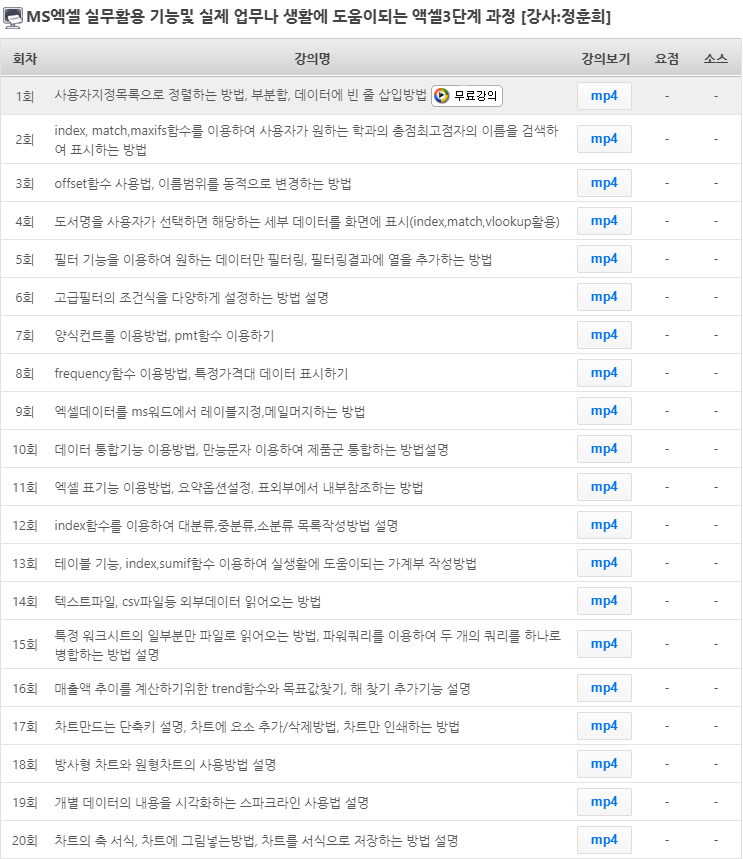Select the 차트만드는 단축키 설명 lecture title
The image size is (743, 859).
(x=256, y=726)
